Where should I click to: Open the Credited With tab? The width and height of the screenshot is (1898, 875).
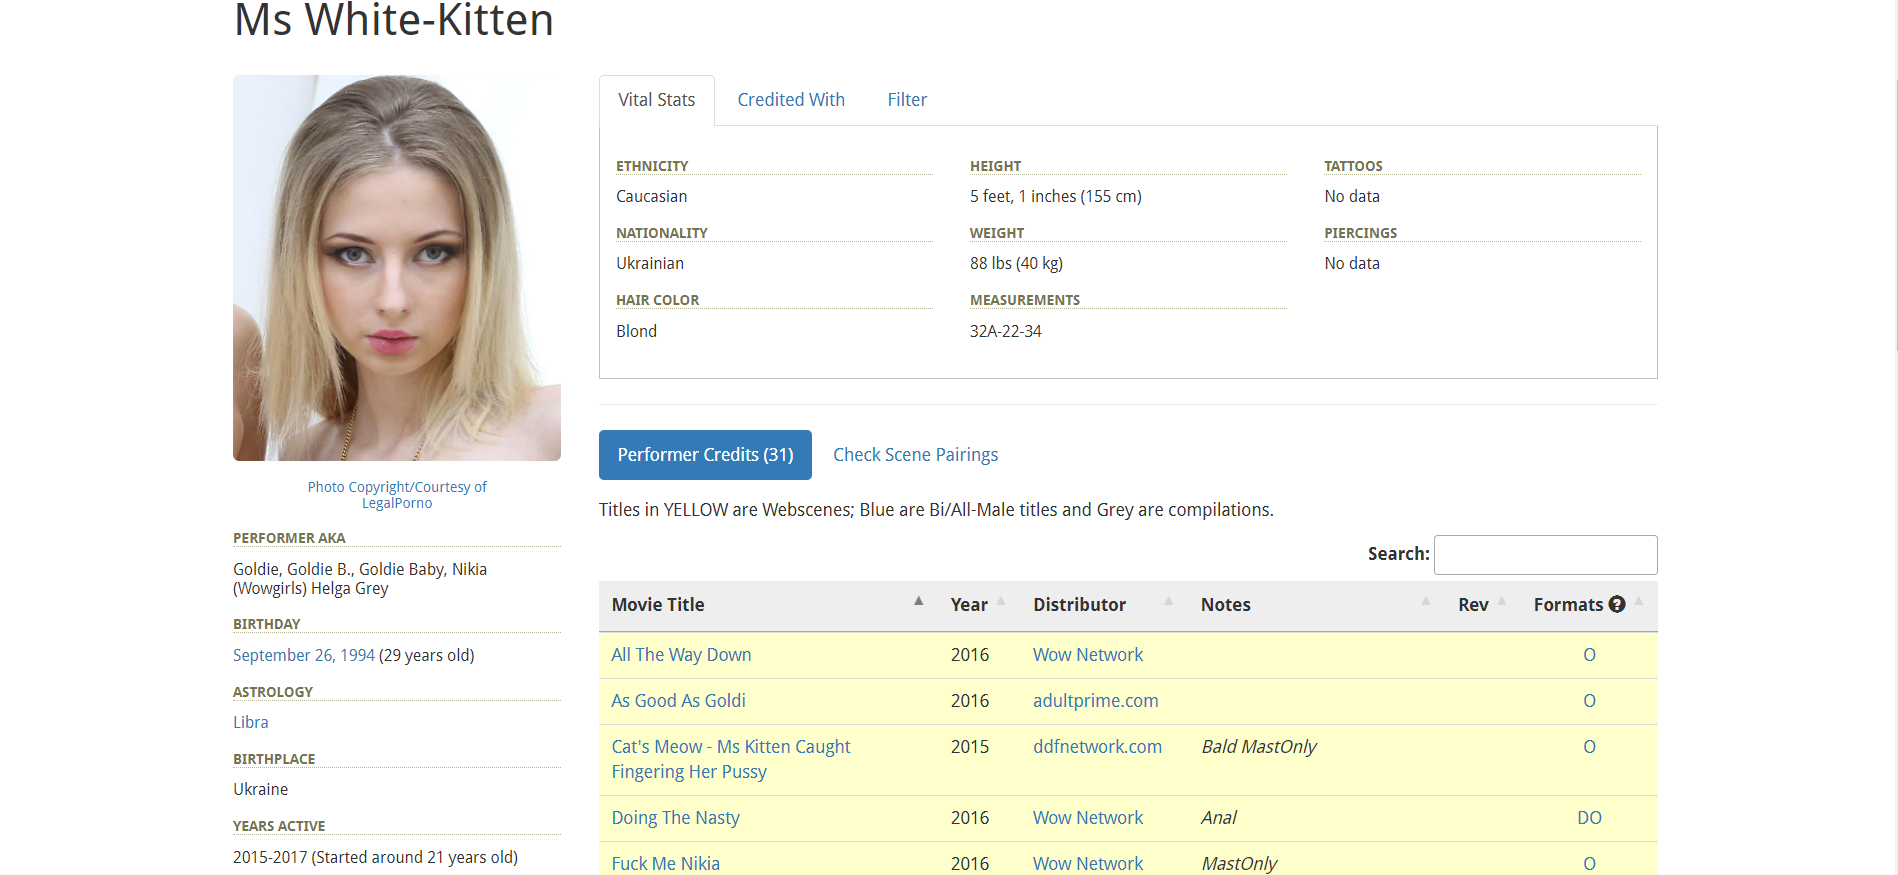(791, 100)
